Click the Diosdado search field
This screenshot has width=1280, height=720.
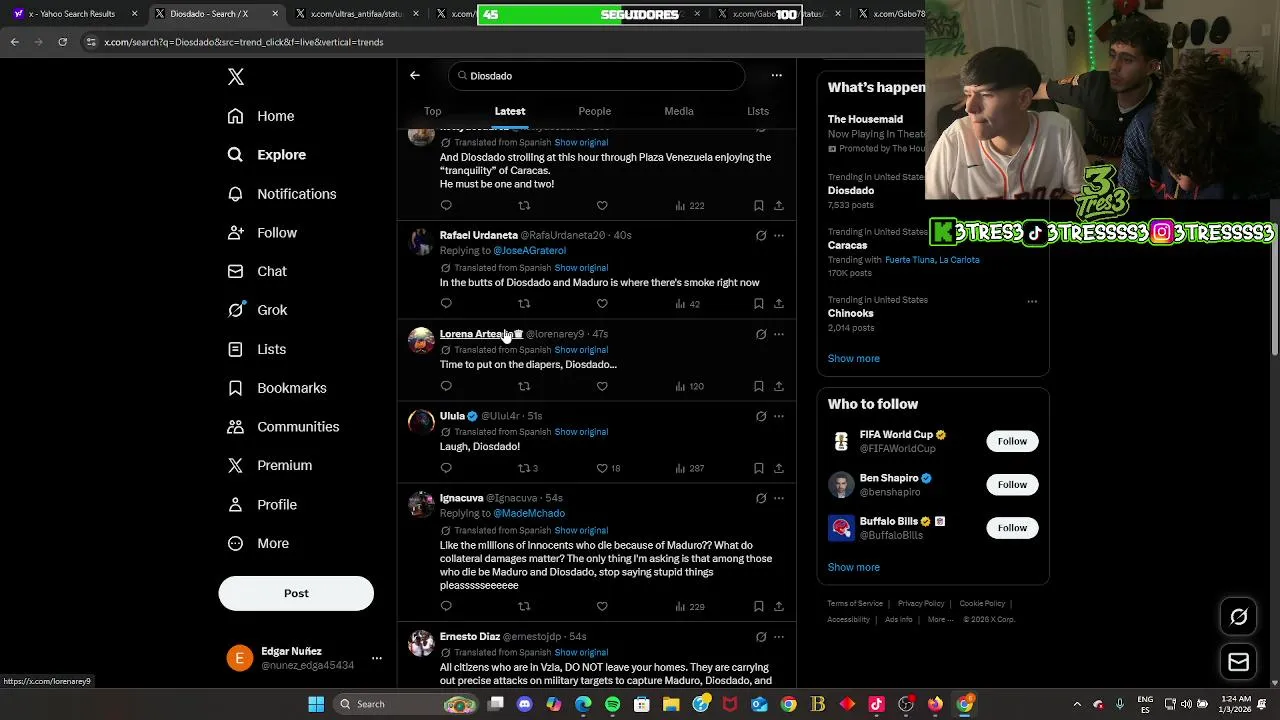coord(597,76)
